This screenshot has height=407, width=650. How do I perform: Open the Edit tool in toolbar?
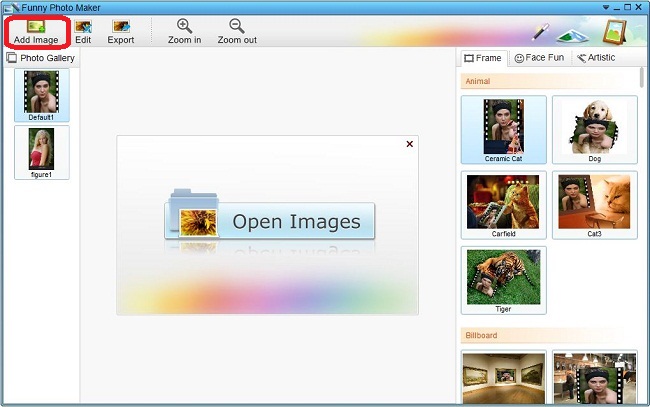(83, 32)
